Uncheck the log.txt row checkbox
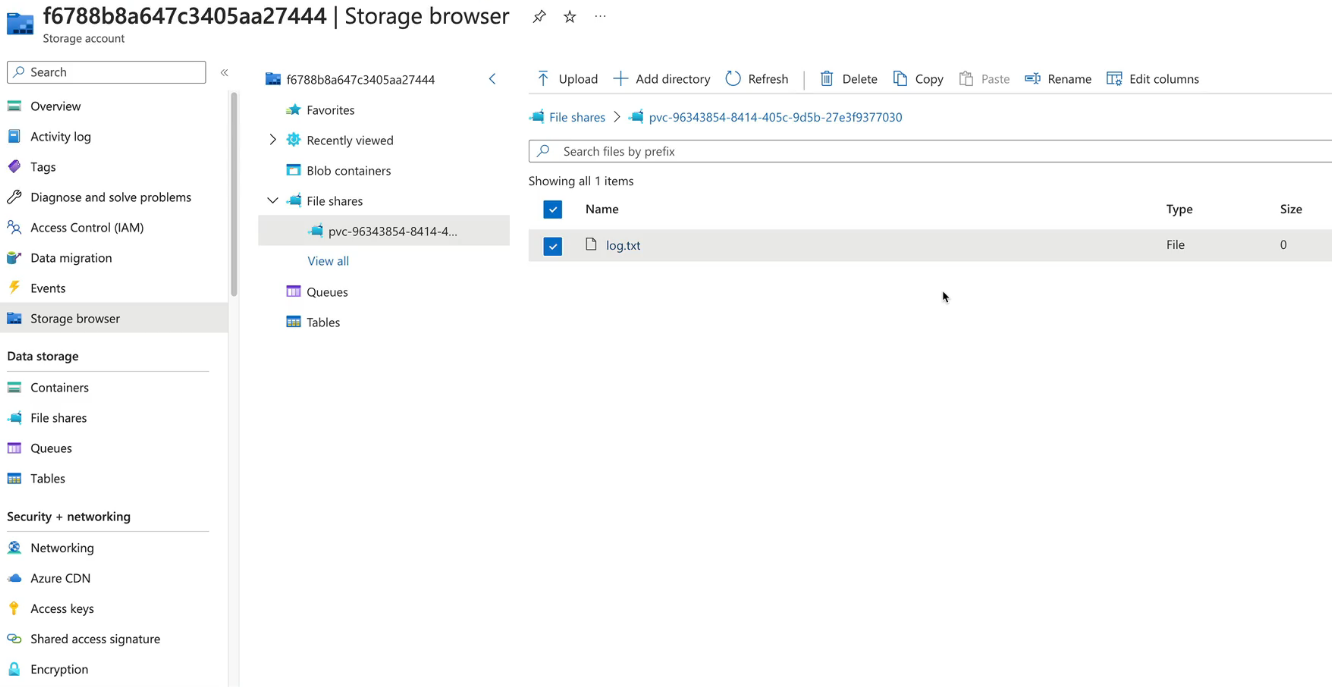Viewport: 1332px width, 687px height. tap(553, 246)
